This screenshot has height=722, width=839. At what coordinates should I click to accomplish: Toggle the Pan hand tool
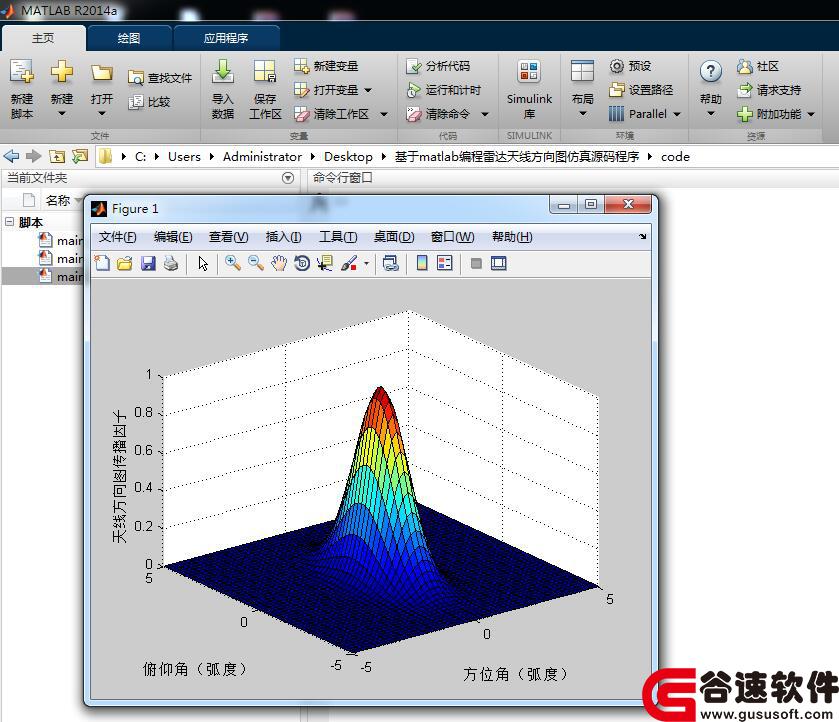coord(279,263)
